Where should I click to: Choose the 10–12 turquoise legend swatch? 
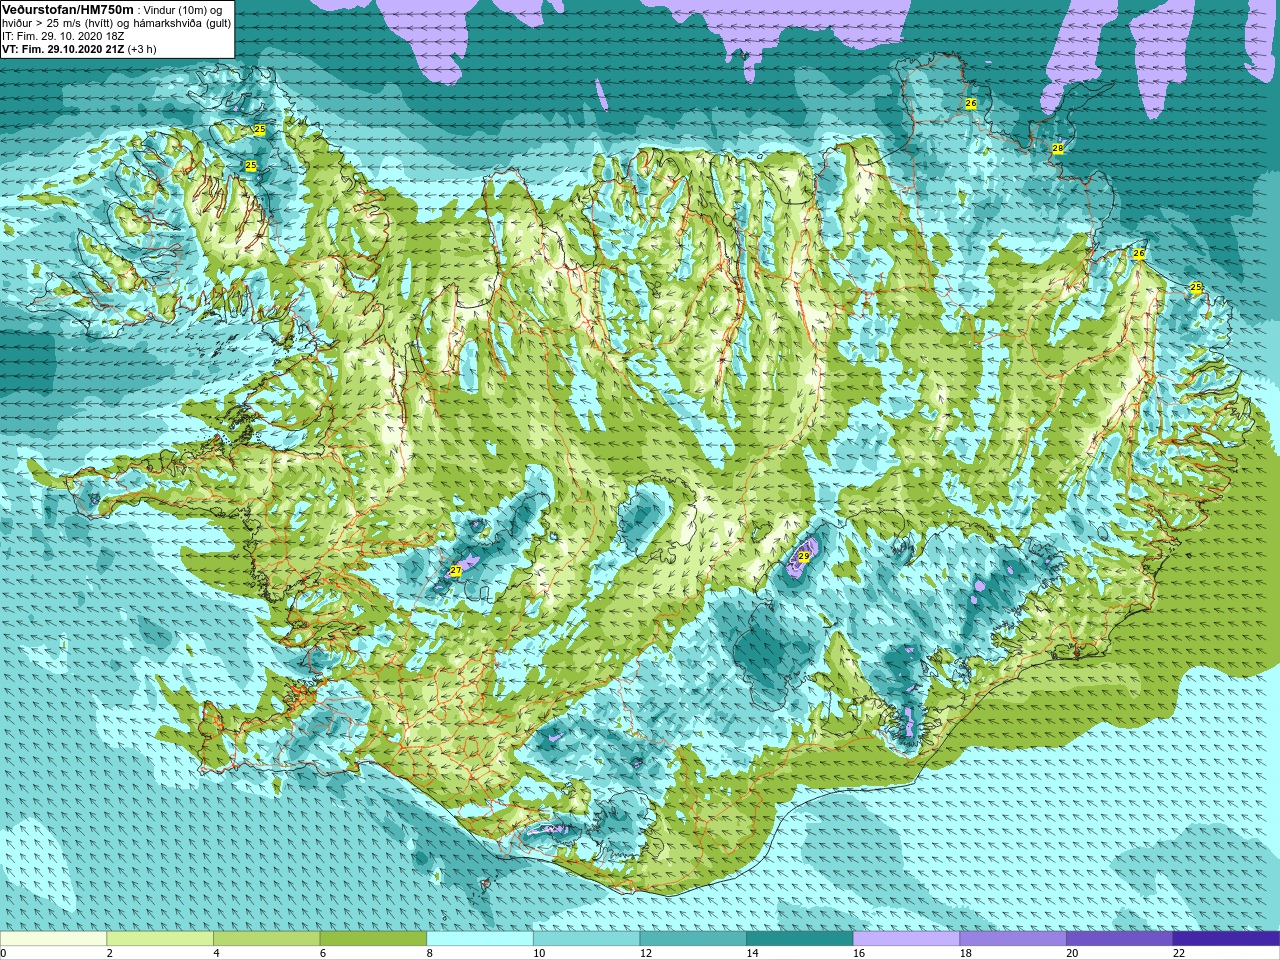pos(586,938)
